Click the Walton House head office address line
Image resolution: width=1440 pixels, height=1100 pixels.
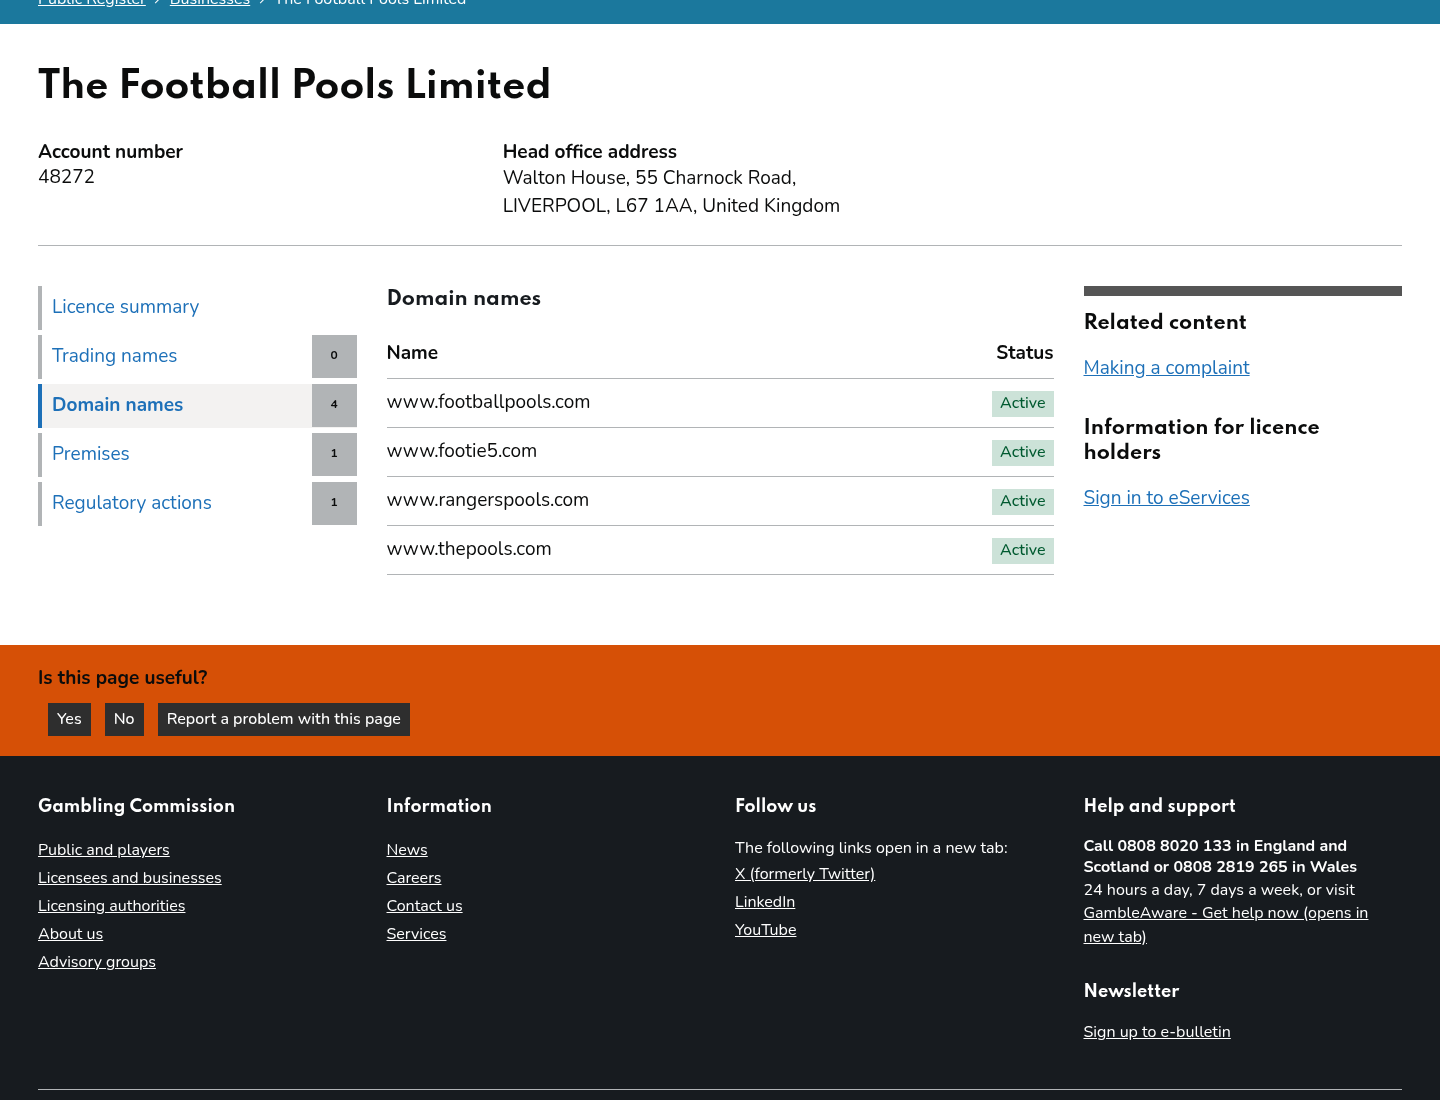point(649,178)
